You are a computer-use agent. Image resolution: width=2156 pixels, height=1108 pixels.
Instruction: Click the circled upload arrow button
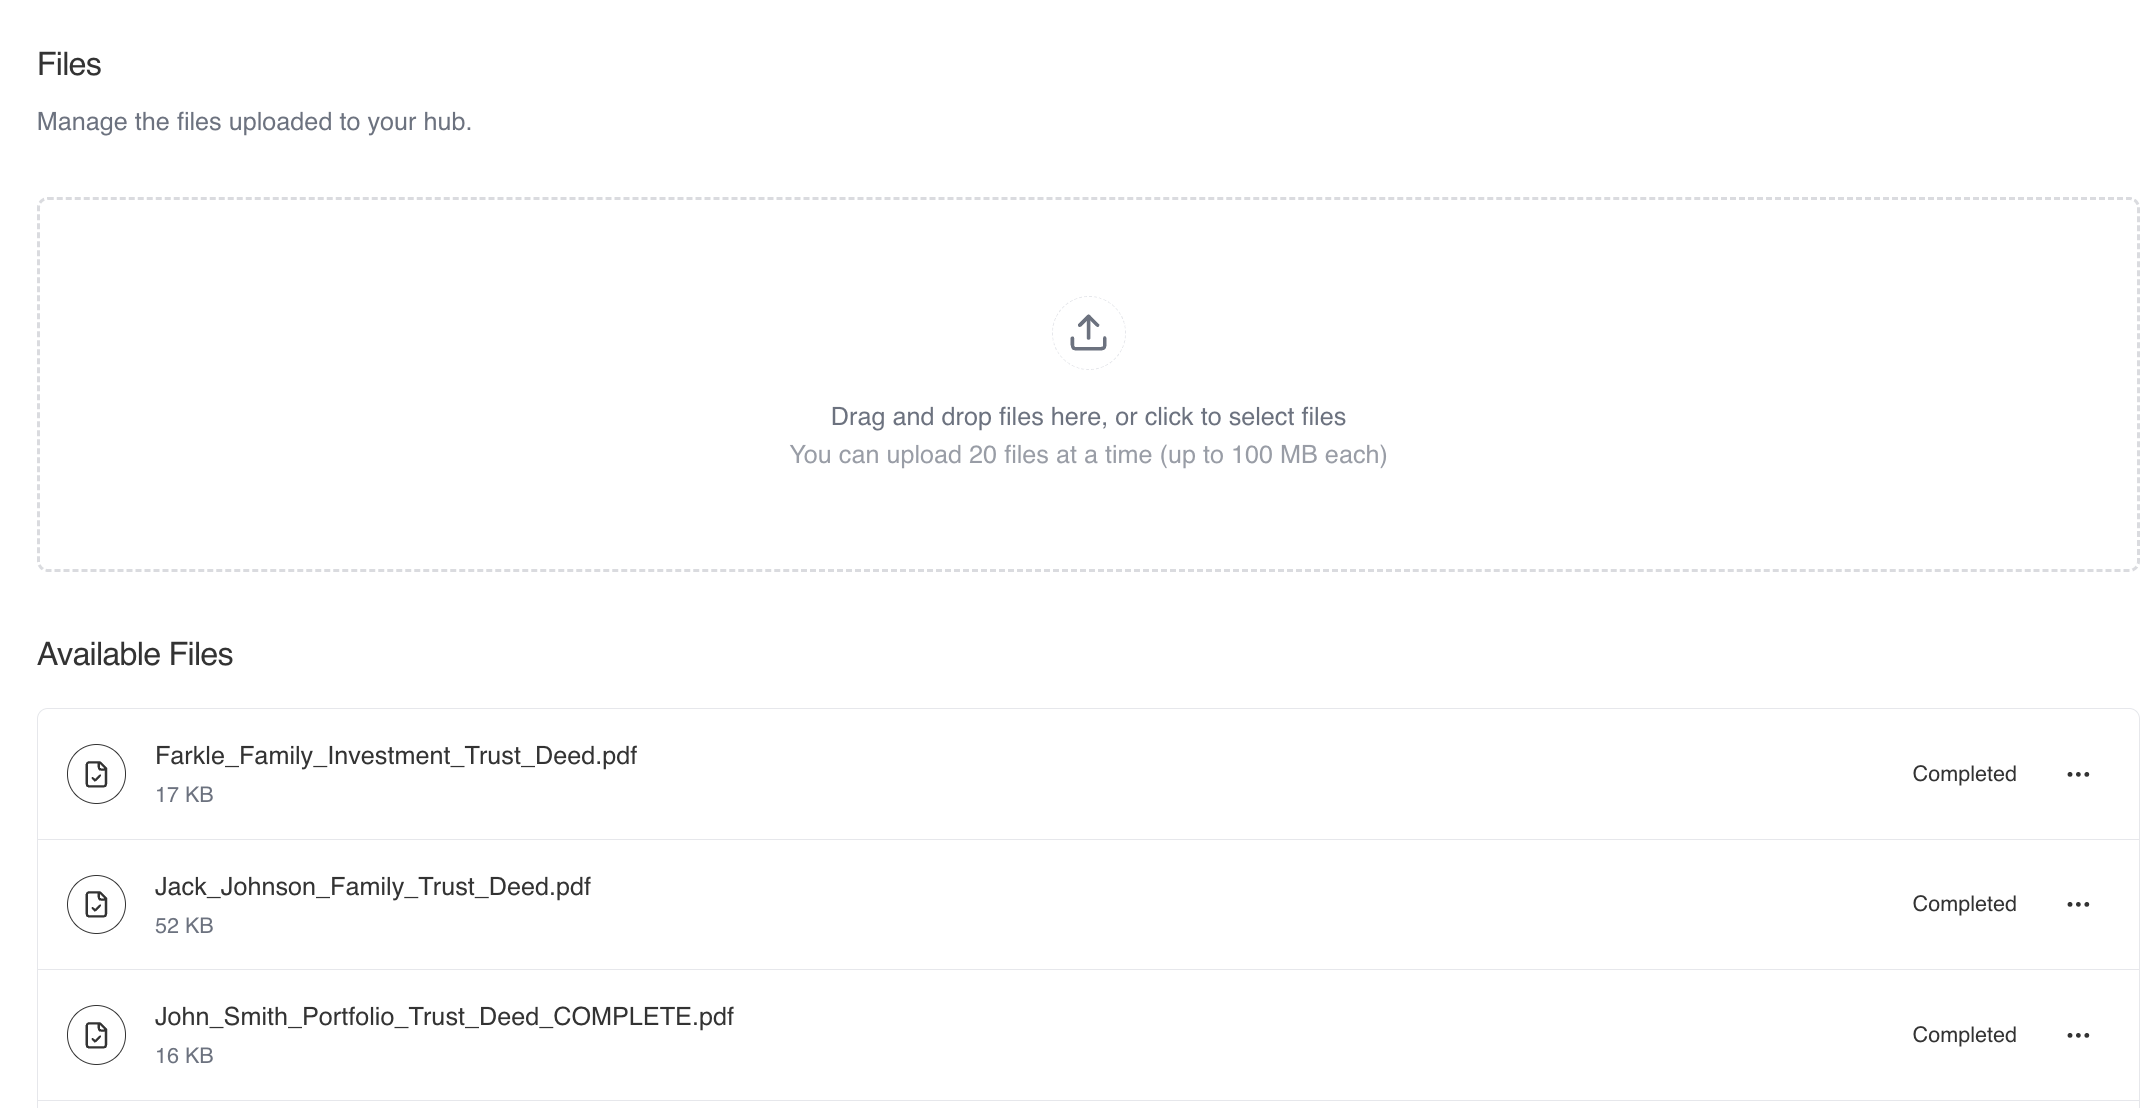point(1088,333)
